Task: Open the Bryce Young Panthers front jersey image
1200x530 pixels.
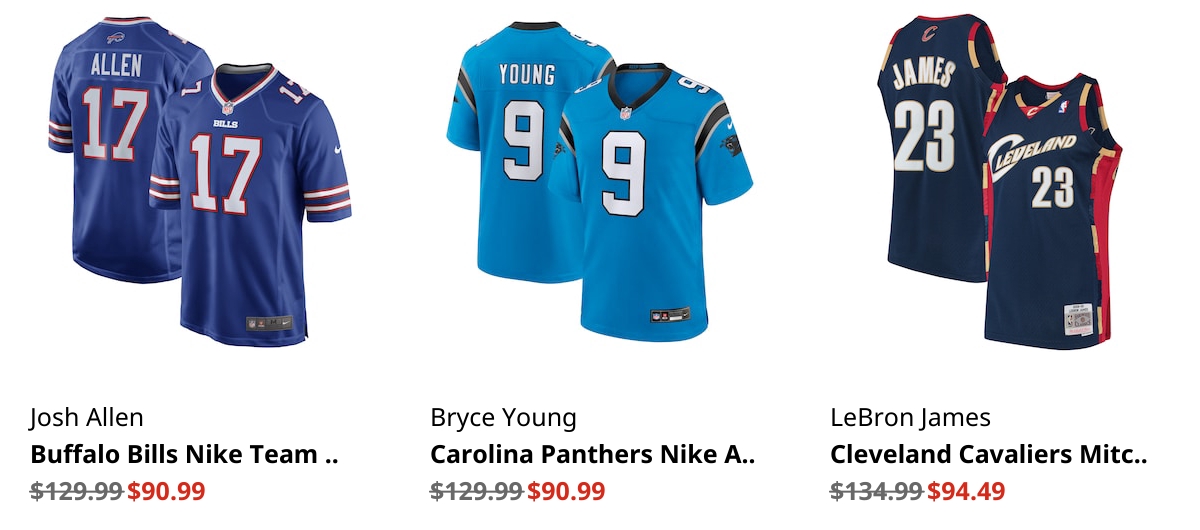Action: coord(650,205)
